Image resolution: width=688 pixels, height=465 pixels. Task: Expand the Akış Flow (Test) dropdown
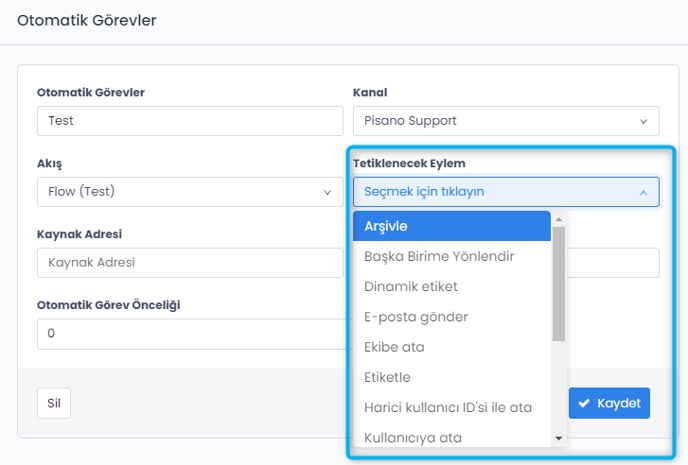coord(190,191)
